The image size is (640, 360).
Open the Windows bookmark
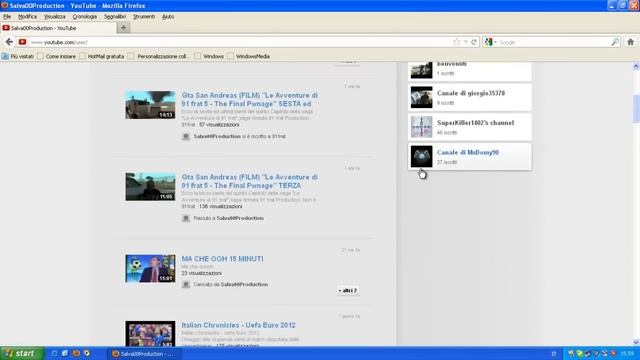click(x=209, y=56)
